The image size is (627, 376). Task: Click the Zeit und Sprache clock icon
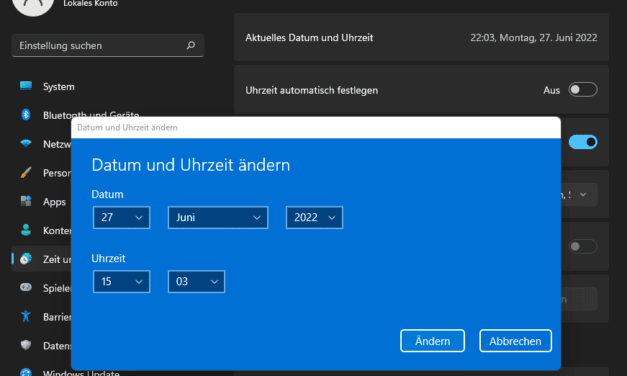[26, 259]
